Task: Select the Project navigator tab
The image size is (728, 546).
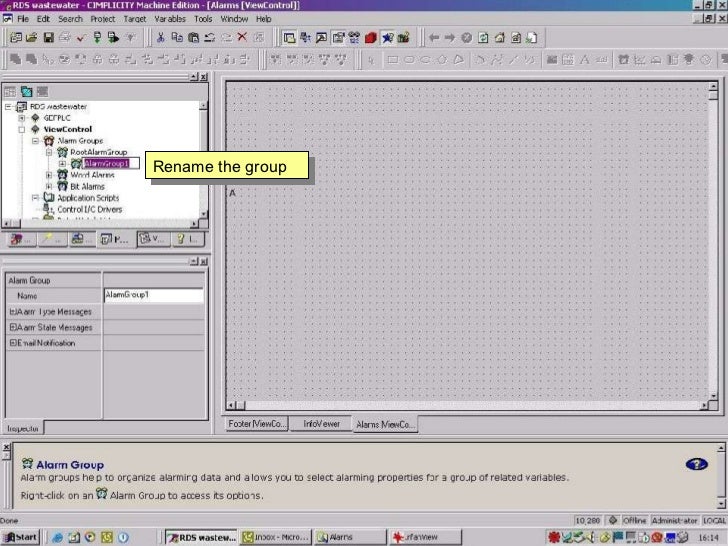Action: [x=115, y=239]
